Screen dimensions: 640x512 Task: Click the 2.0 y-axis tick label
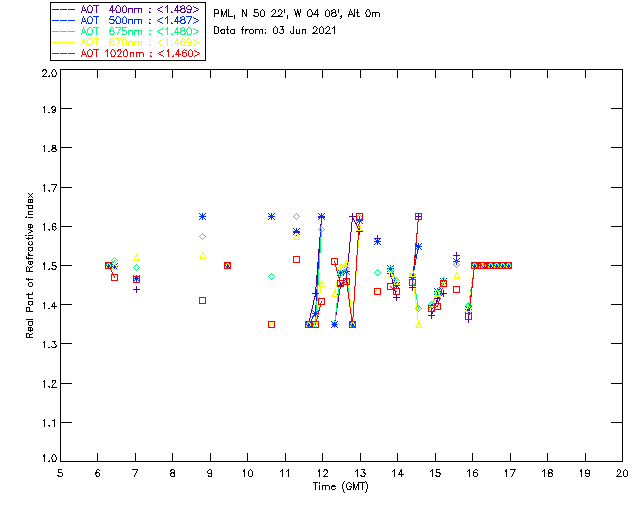pos(49,73)
